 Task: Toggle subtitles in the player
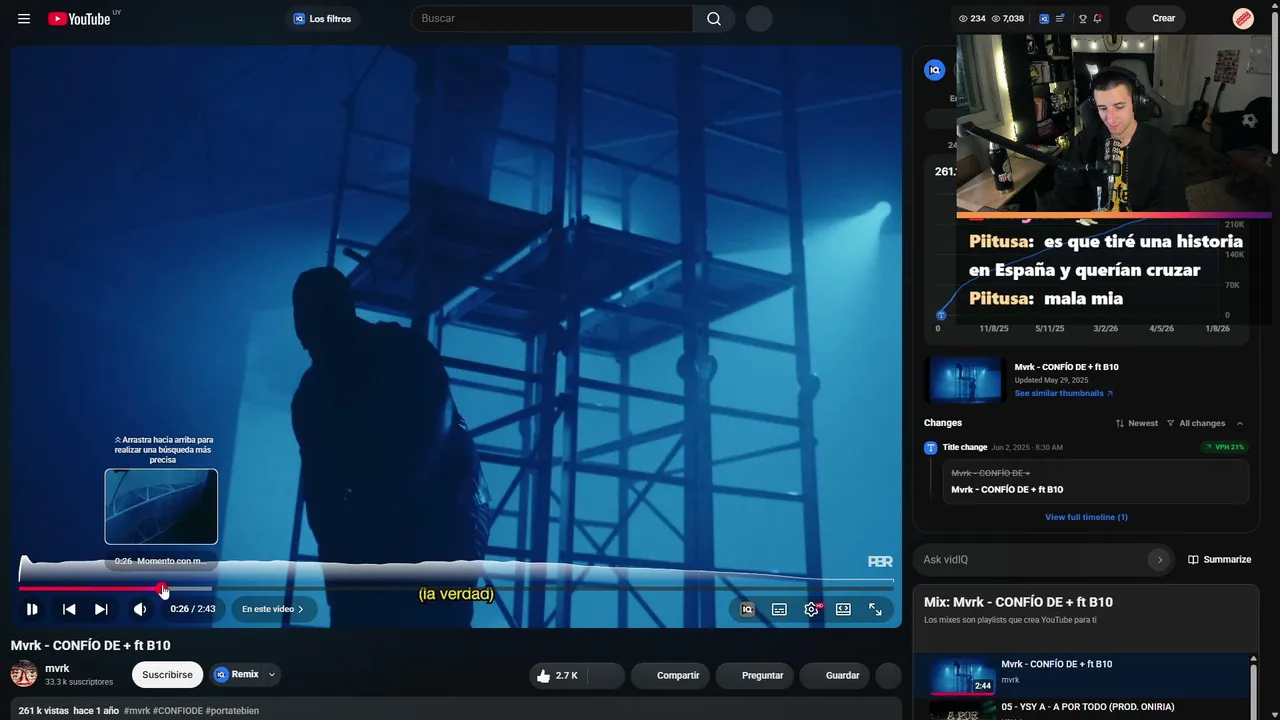click(779, 609)
